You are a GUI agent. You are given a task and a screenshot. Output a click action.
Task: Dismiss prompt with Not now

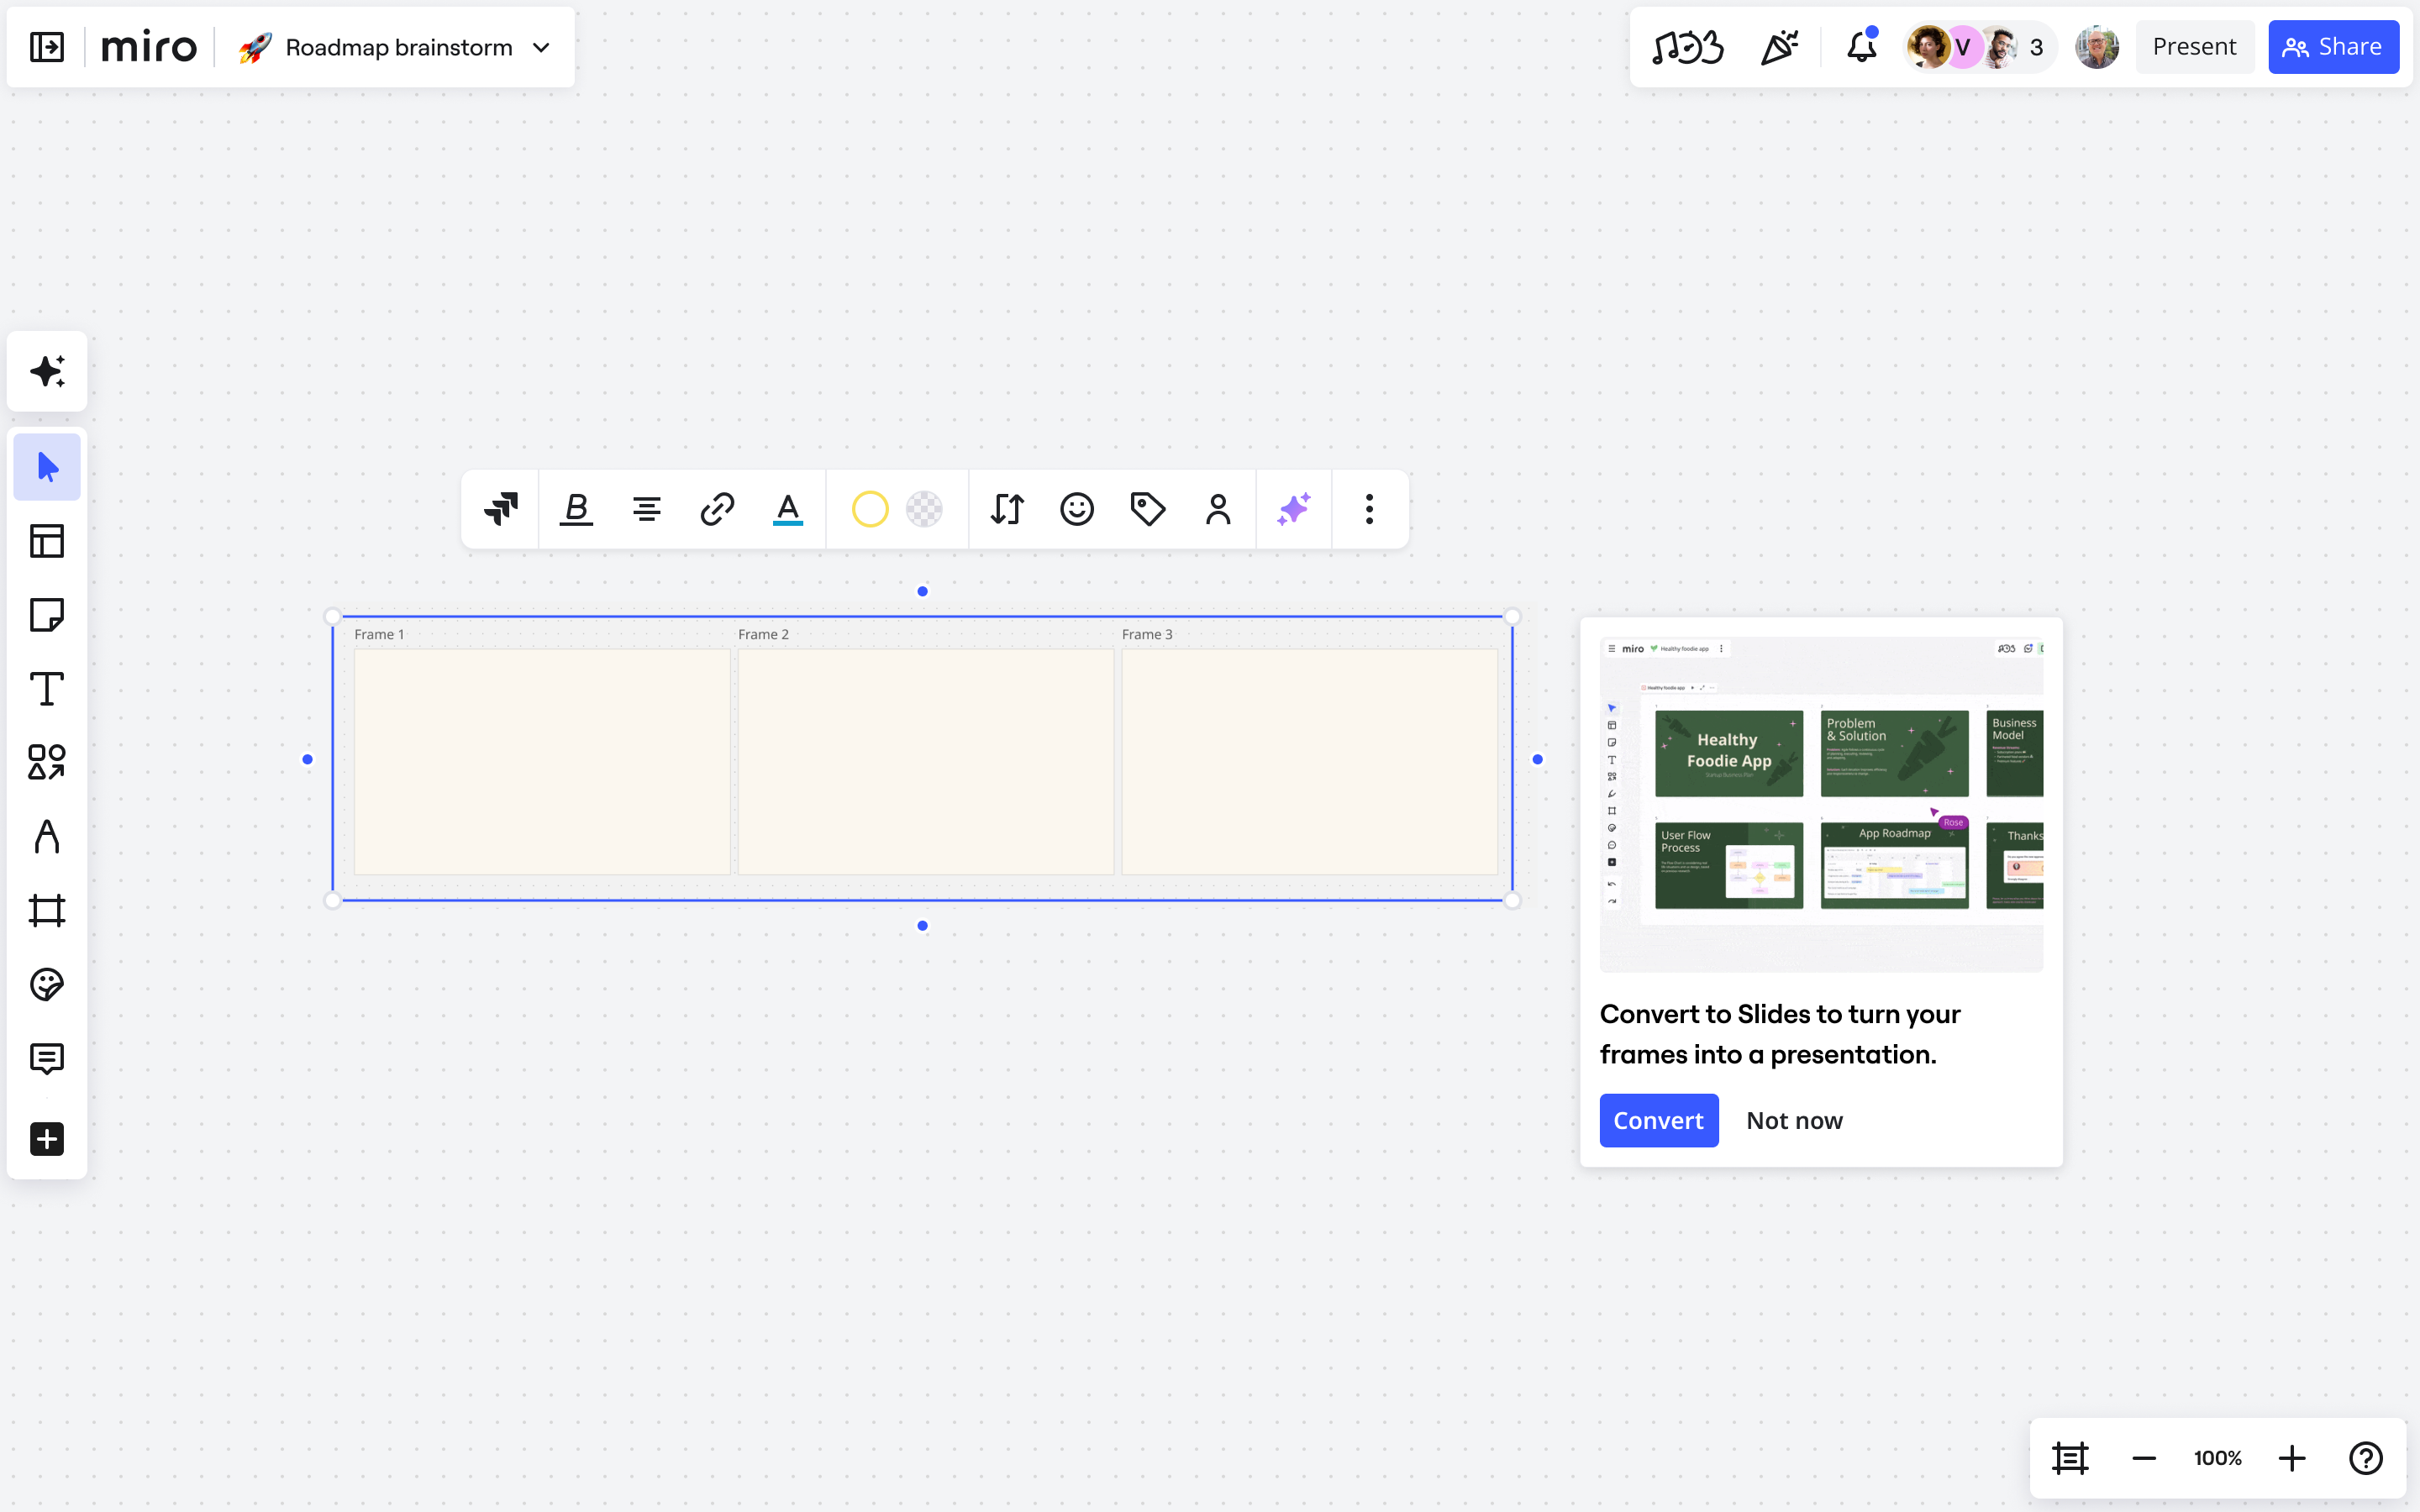(1794, 1120)
